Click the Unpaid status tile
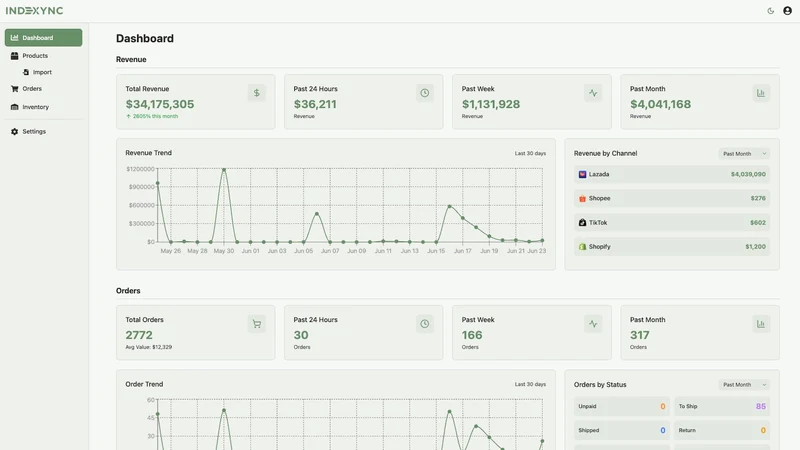This screenshot has width=800, height=450. tap(621, 407)
